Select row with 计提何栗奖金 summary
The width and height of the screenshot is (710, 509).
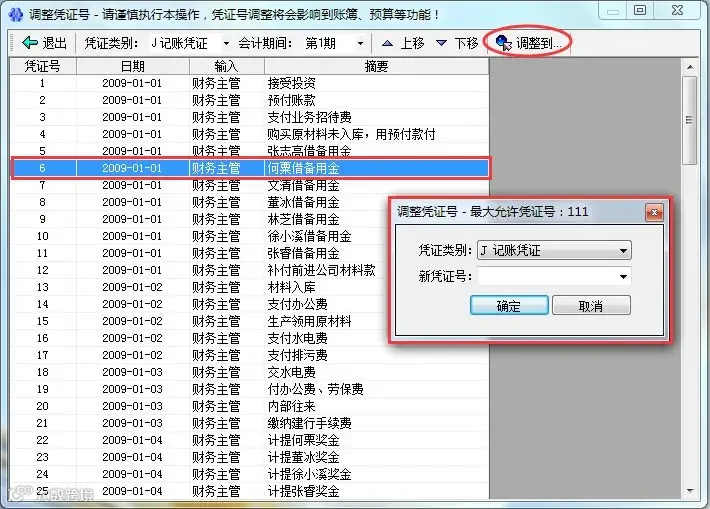249,440
